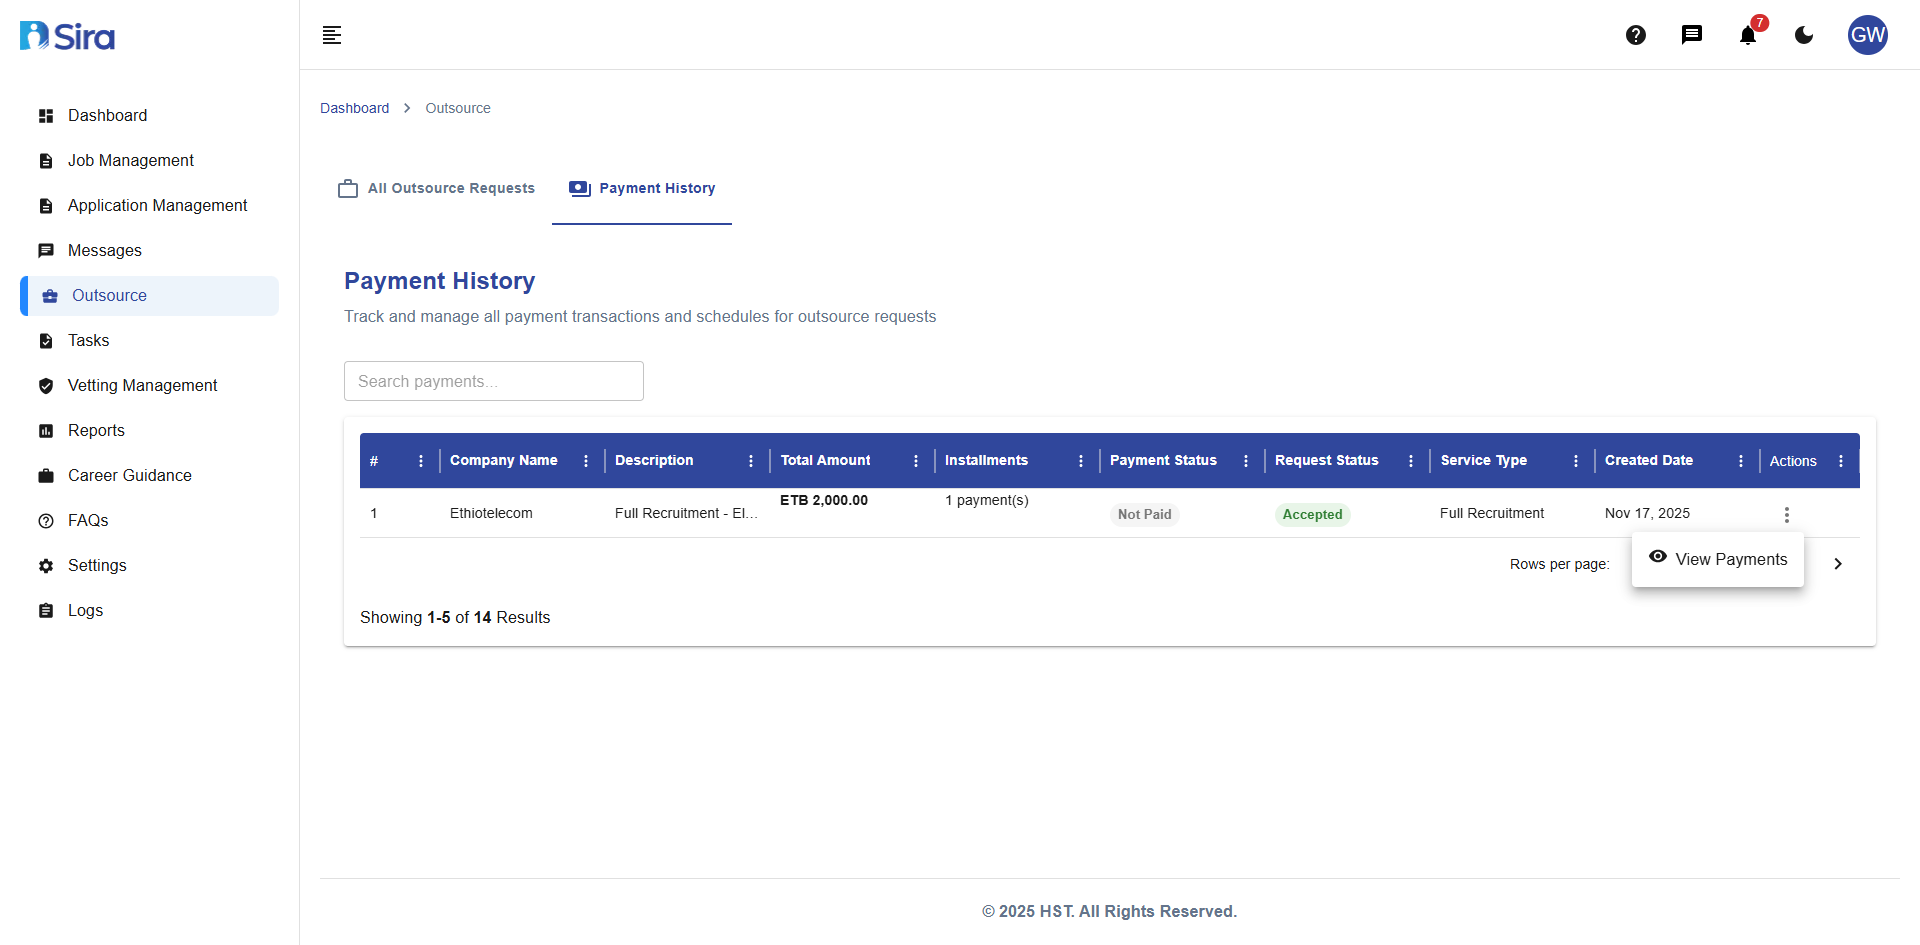Open the help question mark icon

tap(1636, 35)
